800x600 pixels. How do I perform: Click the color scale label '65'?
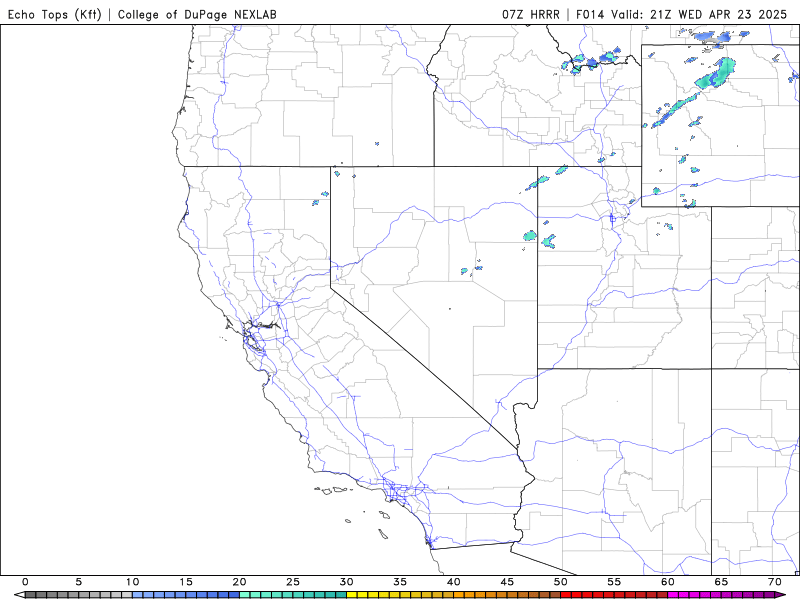point(721,582)
